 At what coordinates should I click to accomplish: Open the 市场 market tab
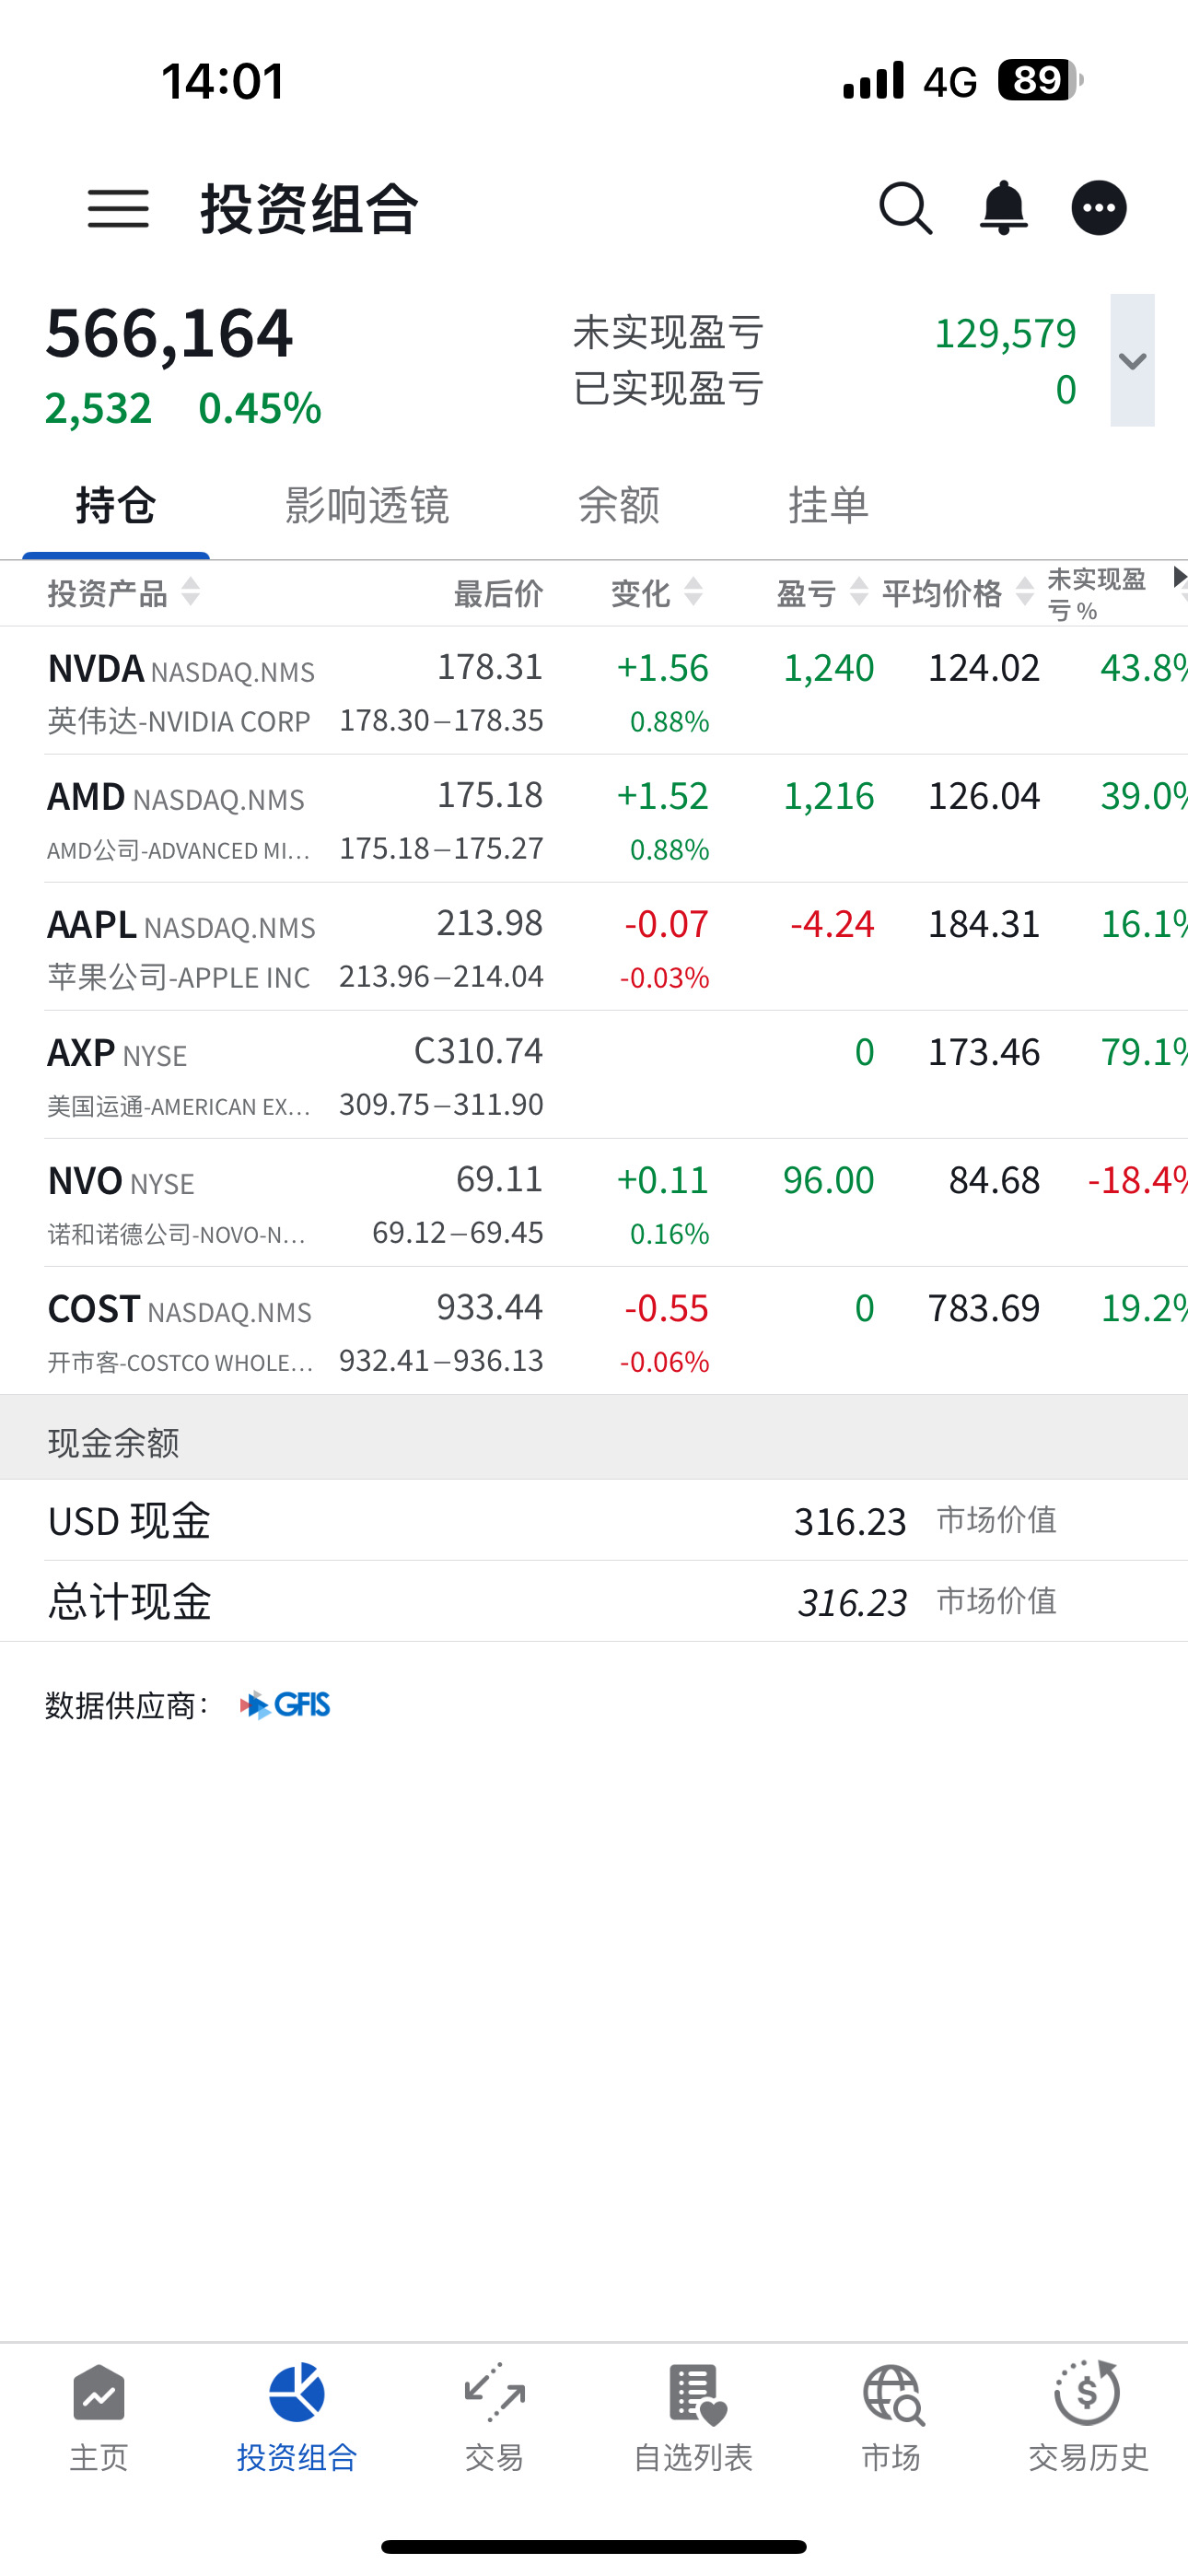pyautogui.click(x=891, y=2417)
